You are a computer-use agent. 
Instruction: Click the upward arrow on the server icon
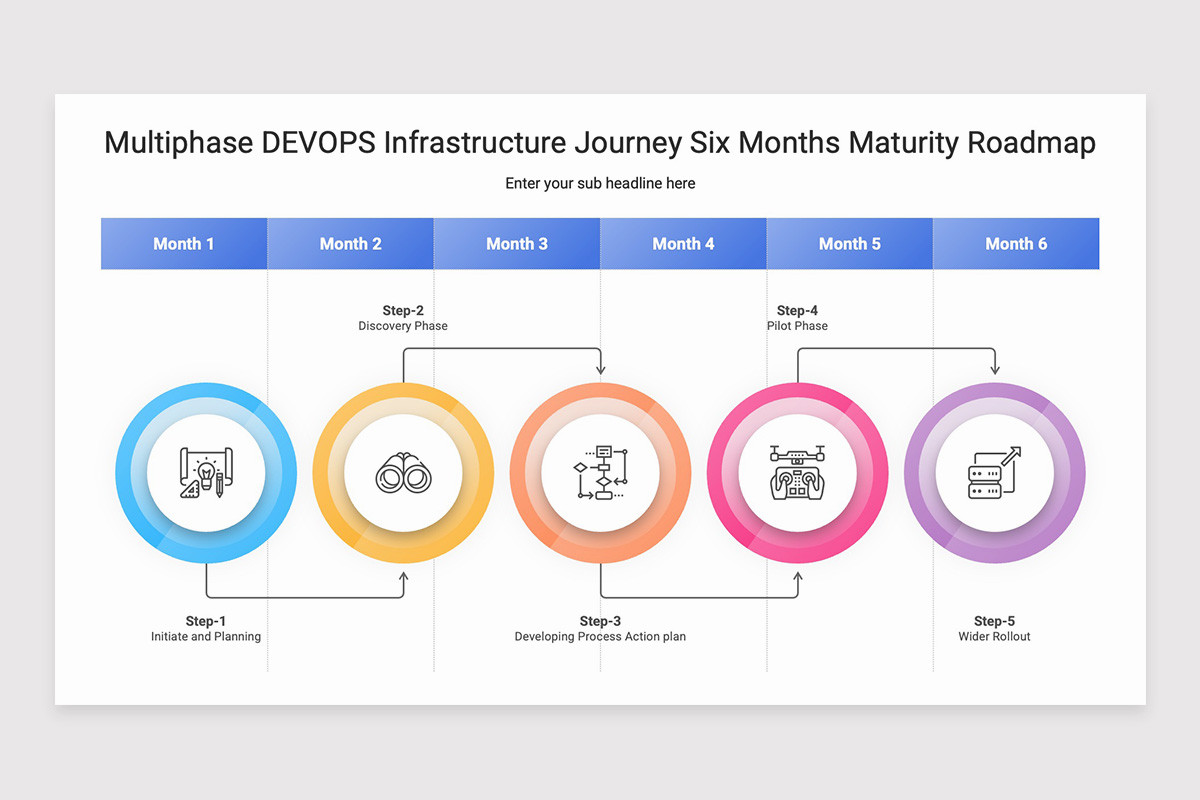[x=1013, y=450]
